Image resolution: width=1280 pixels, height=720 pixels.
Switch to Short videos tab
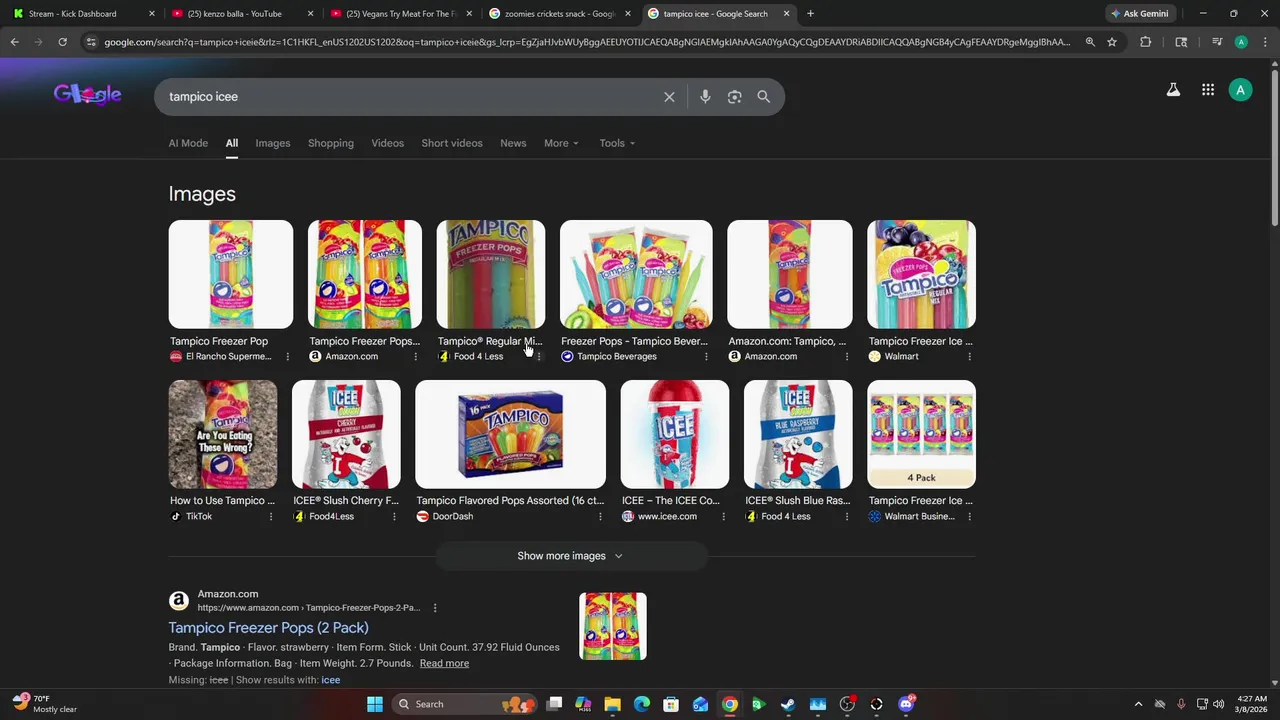coord(452,143)
